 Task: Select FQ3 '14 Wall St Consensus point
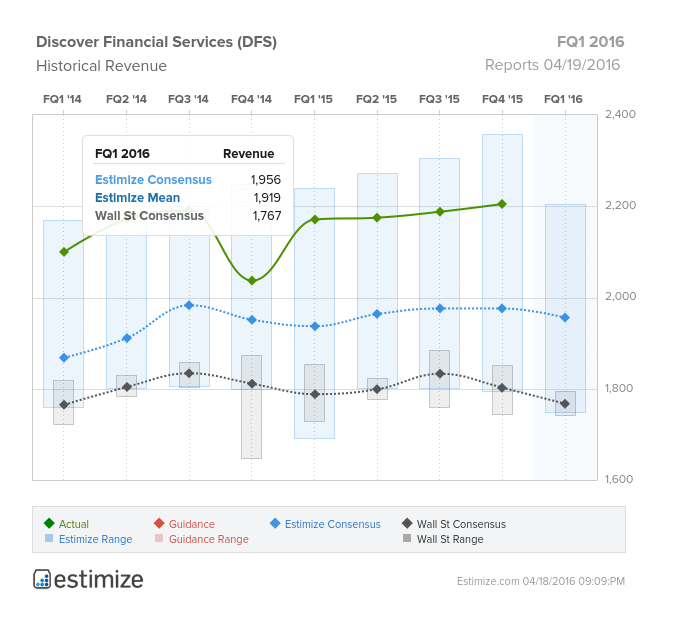point(189,373)
